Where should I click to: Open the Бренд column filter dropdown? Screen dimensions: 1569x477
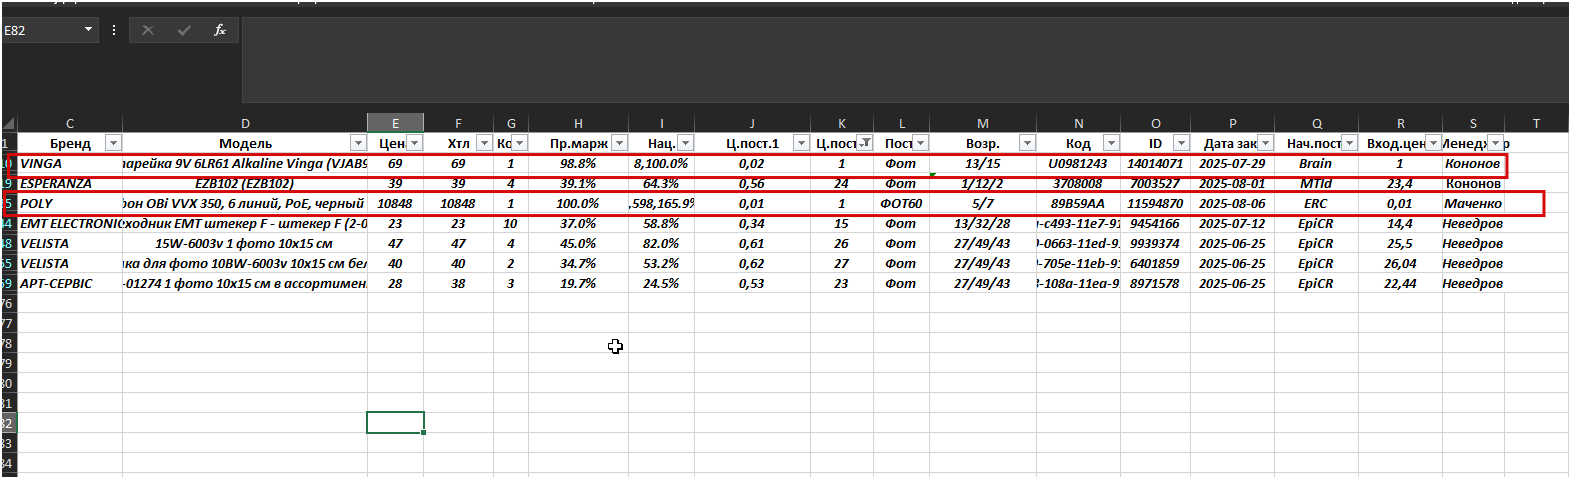coord(113,143)
